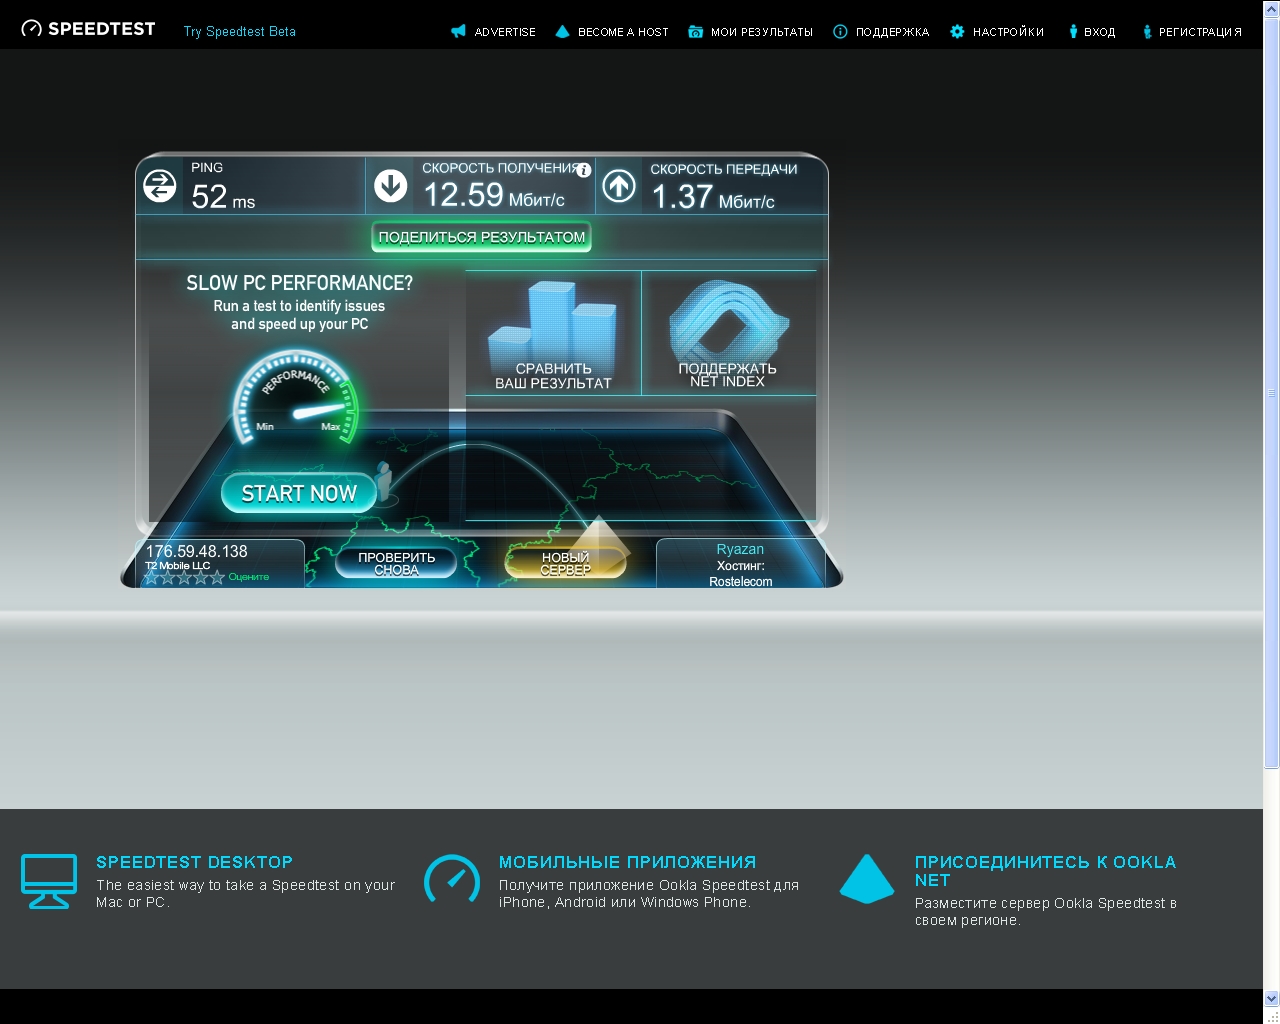
Task: Click the Оцените rating link
Action: pyautogui.click(x=249, y=577)
